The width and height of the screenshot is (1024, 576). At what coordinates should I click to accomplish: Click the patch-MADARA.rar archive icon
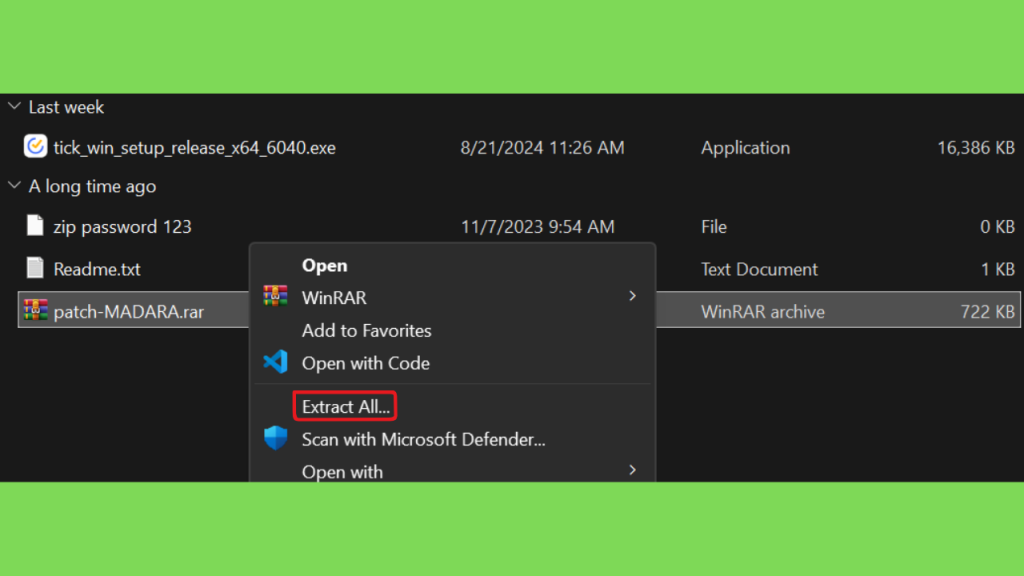[x=35, y=310]
